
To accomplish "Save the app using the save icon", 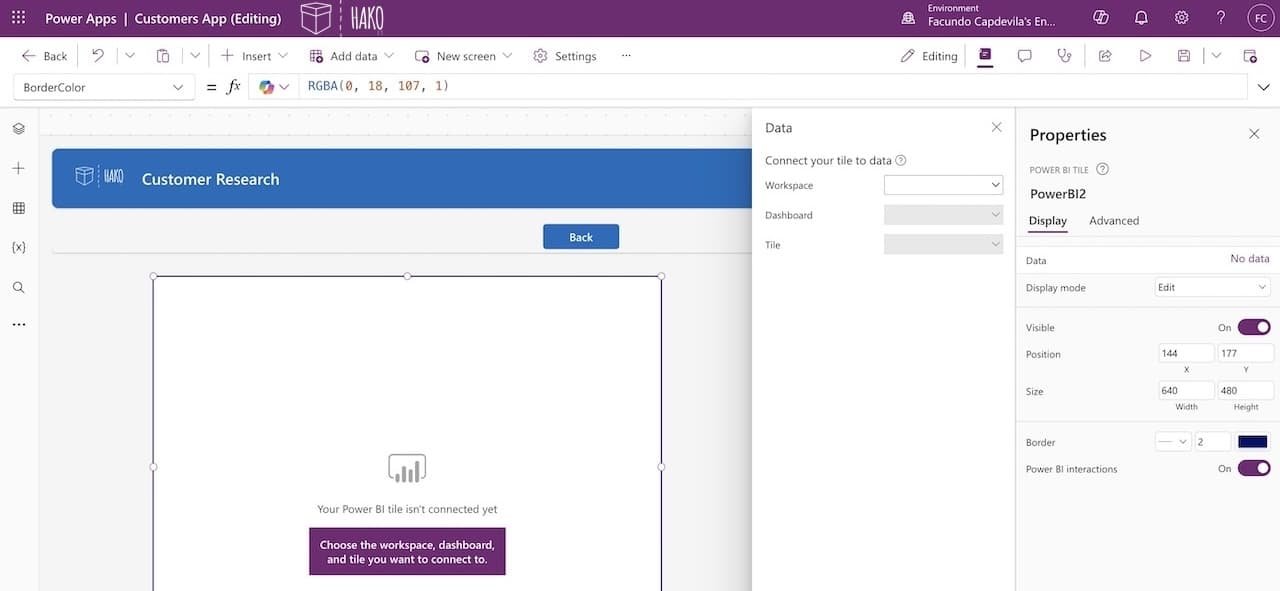I will 1183,55.
